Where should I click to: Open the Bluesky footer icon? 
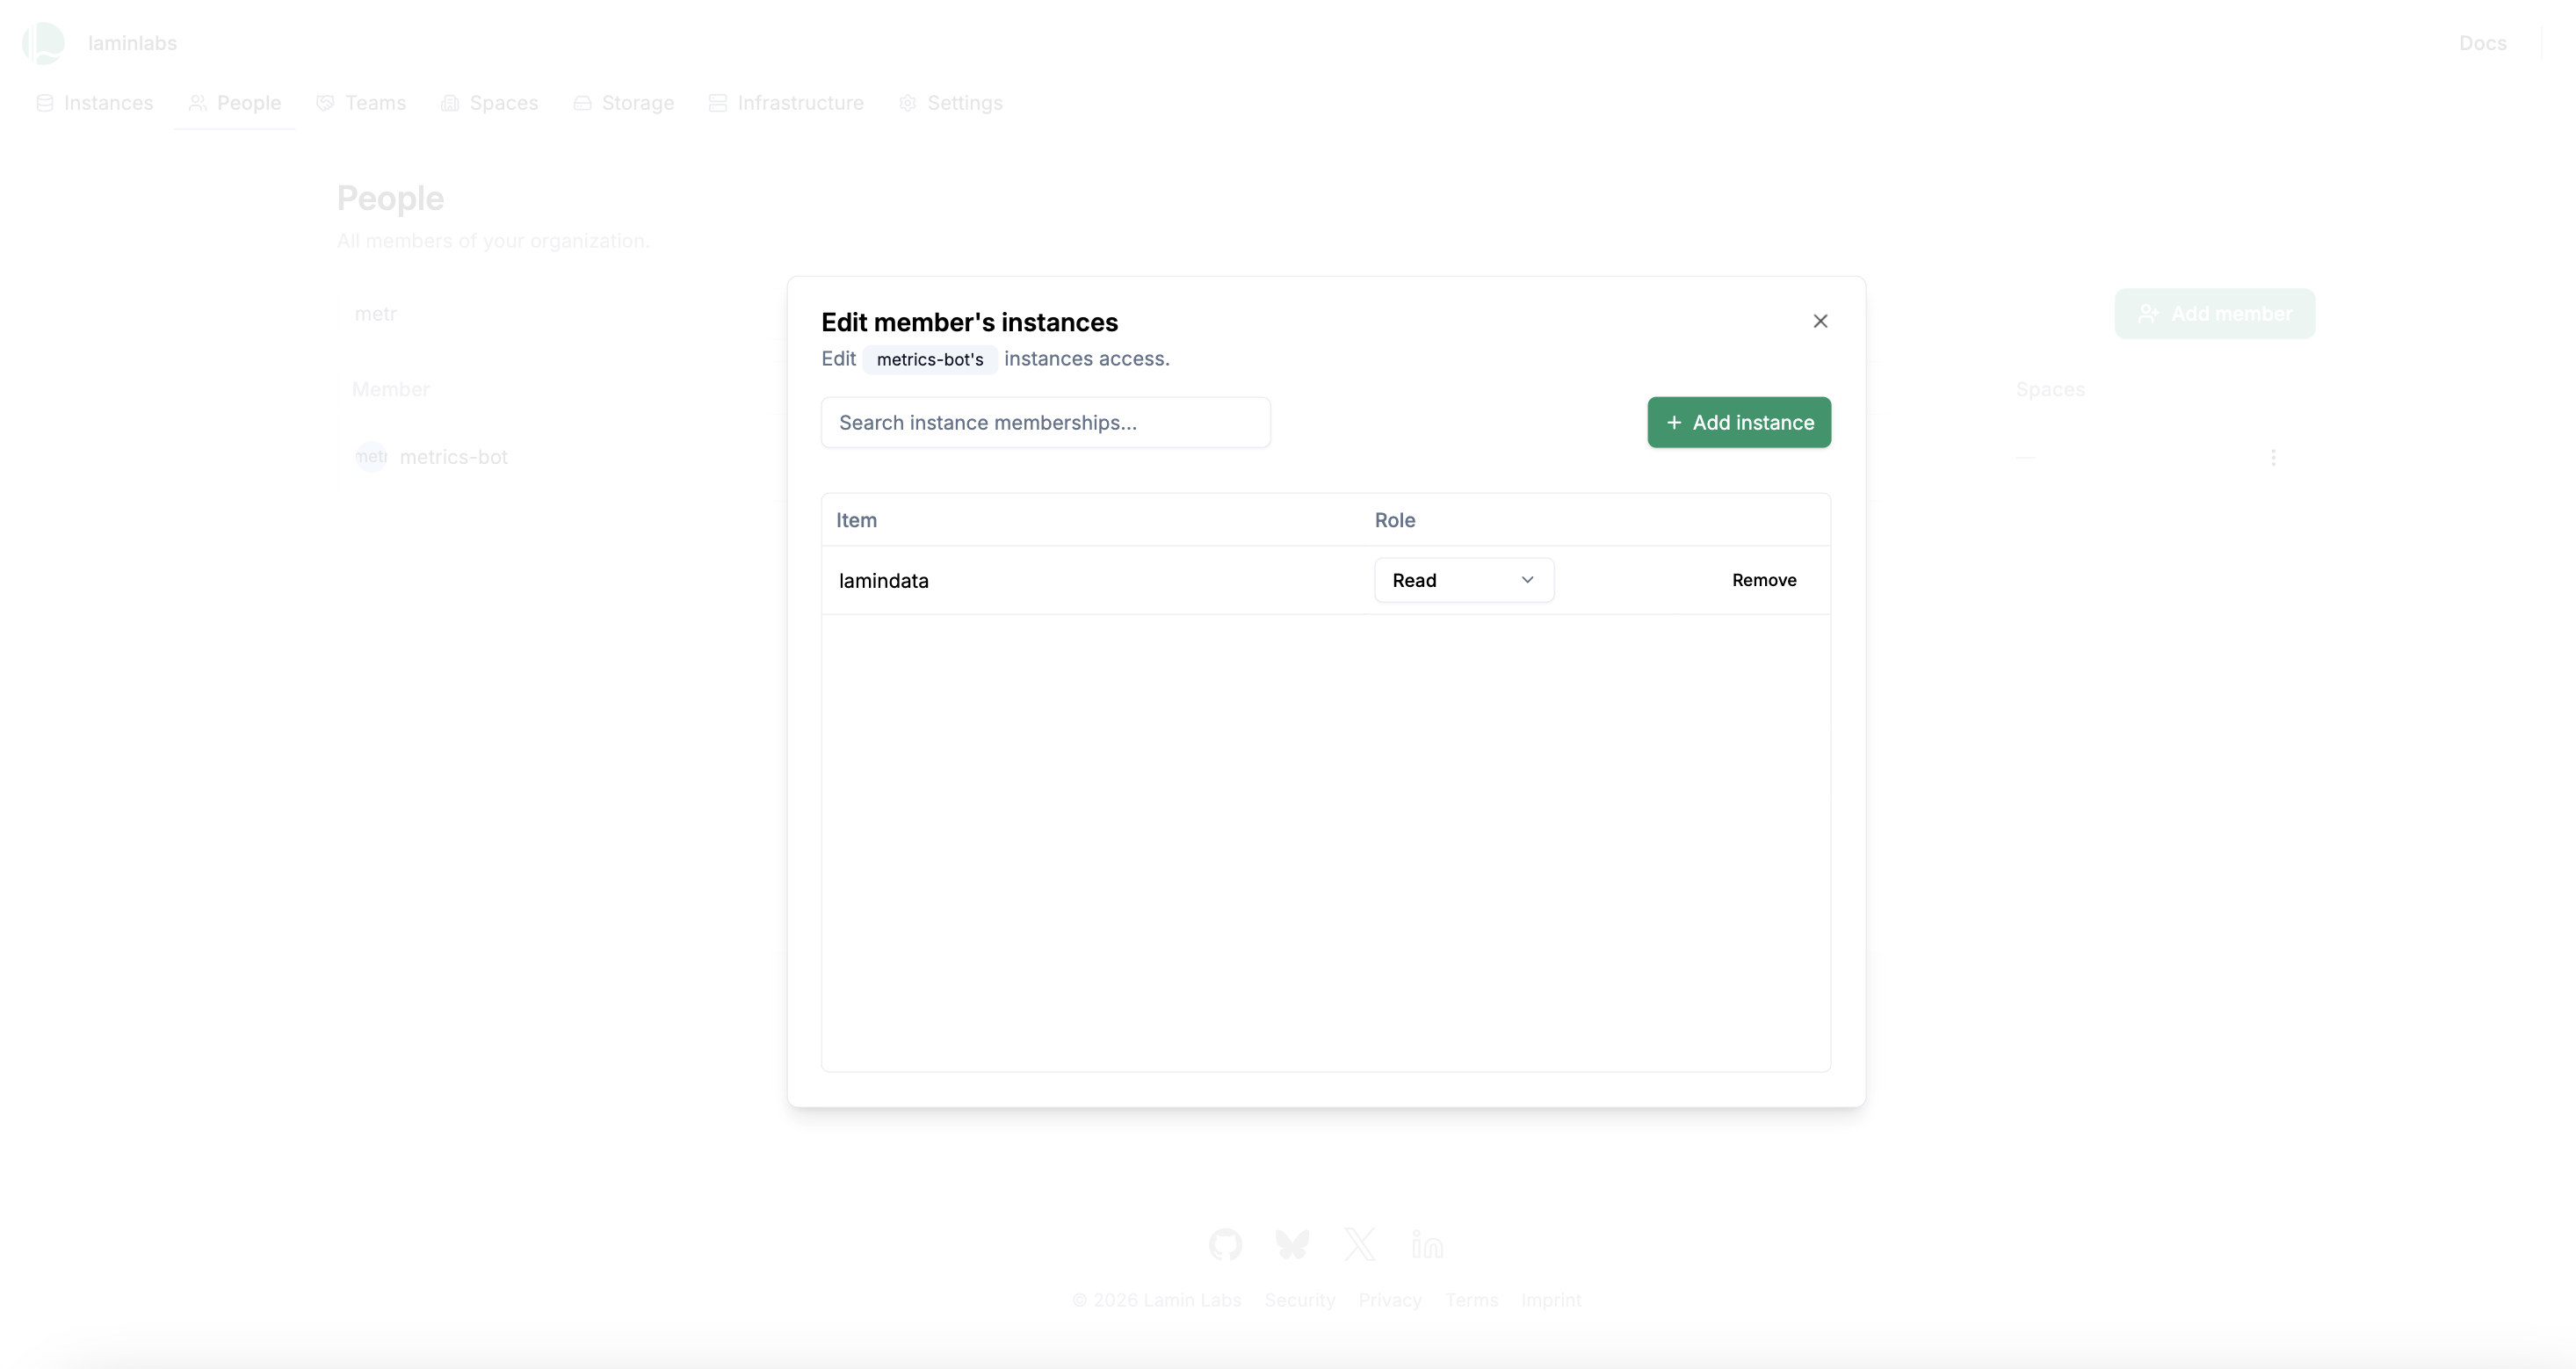[1292, 1244]
